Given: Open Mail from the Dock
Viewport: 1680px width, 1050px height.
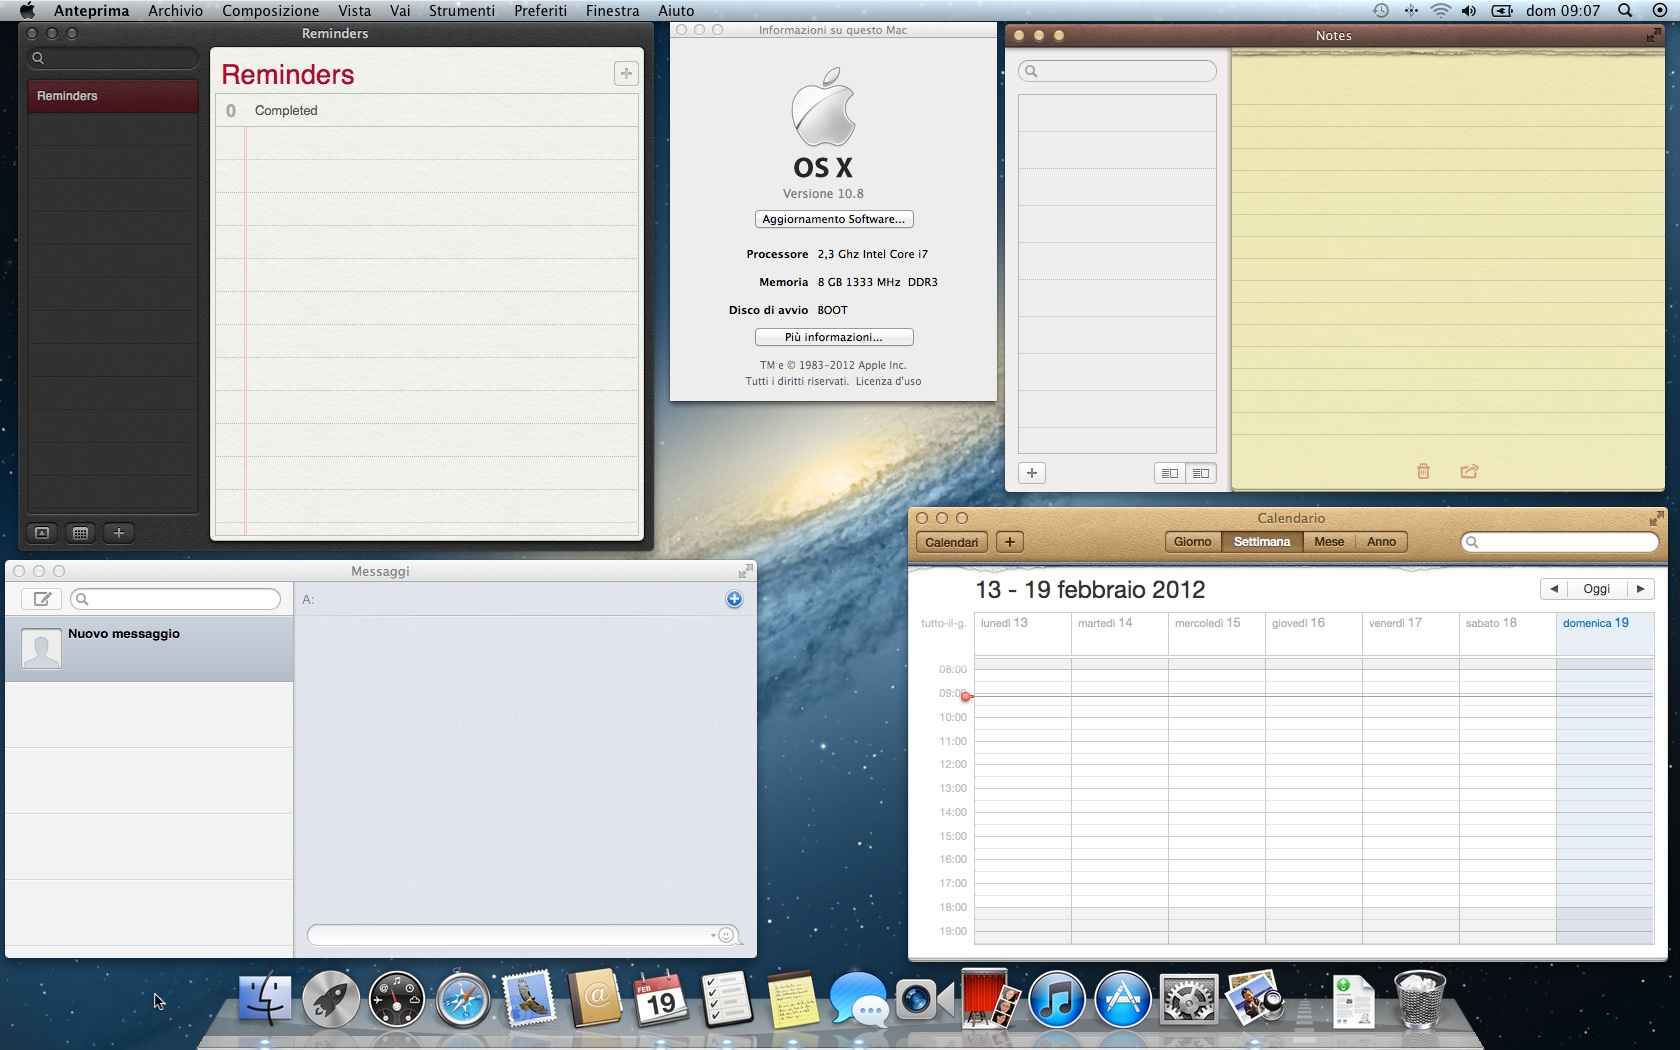Looking at the screenshot, I should pos(529,999).
